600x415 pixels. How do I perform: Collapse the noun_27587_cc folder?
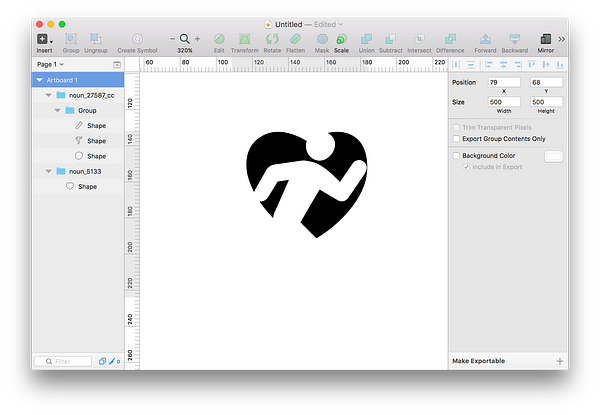pyautogui.click(x=48, y=95)
